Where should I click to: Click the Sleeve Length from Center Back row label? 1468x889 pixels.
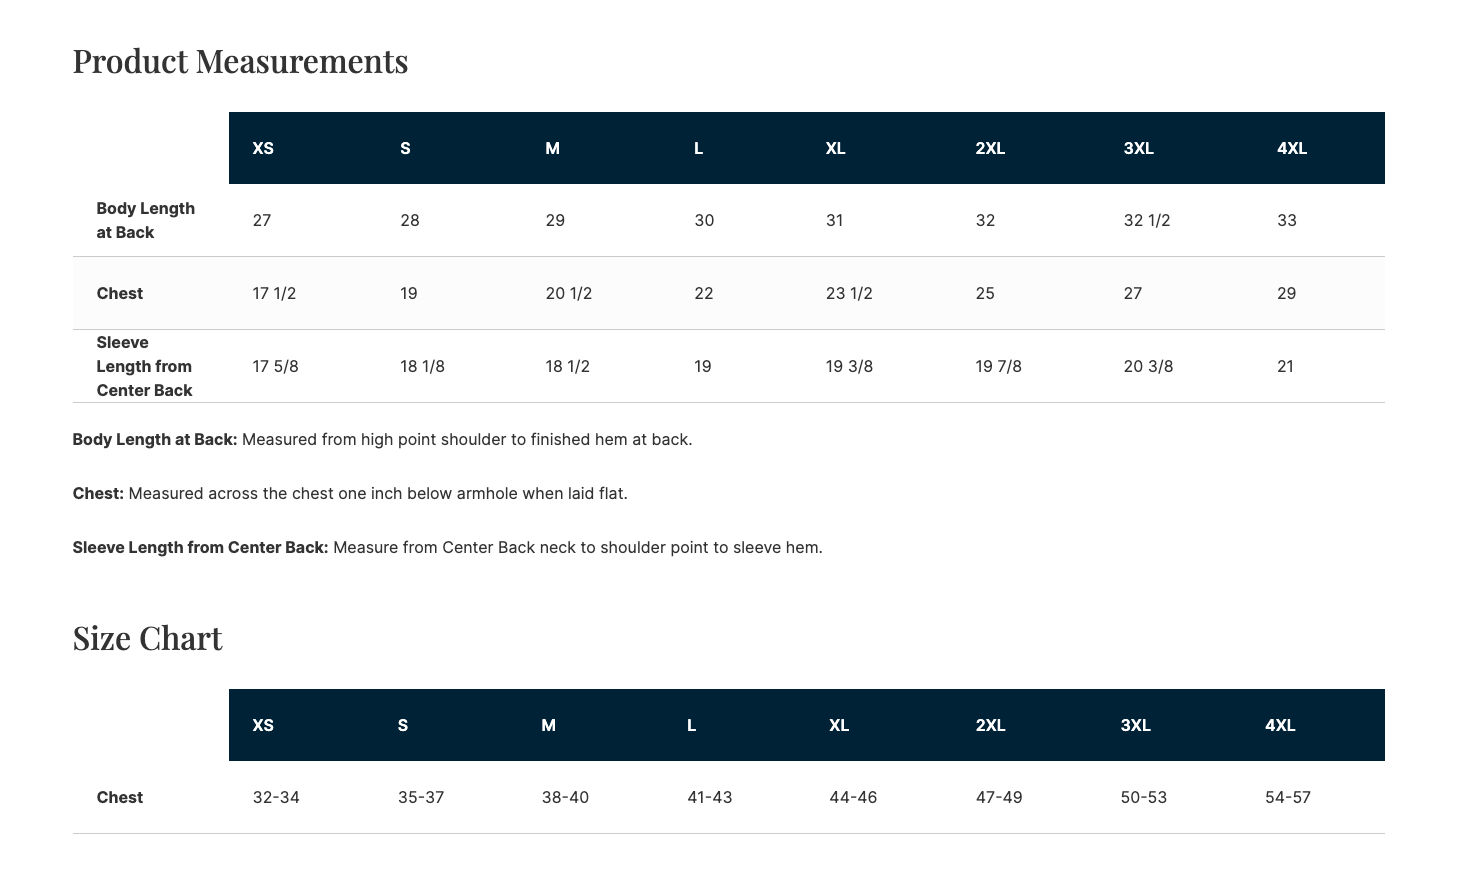pos(144,366)
